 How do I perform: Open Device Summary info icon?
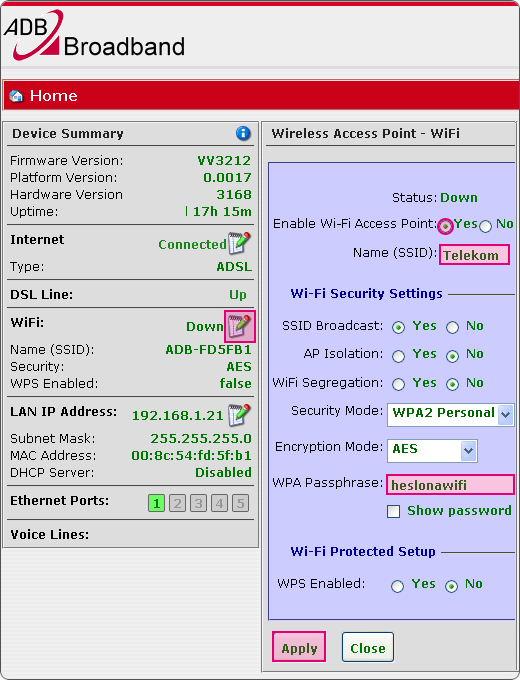[243, 133]
